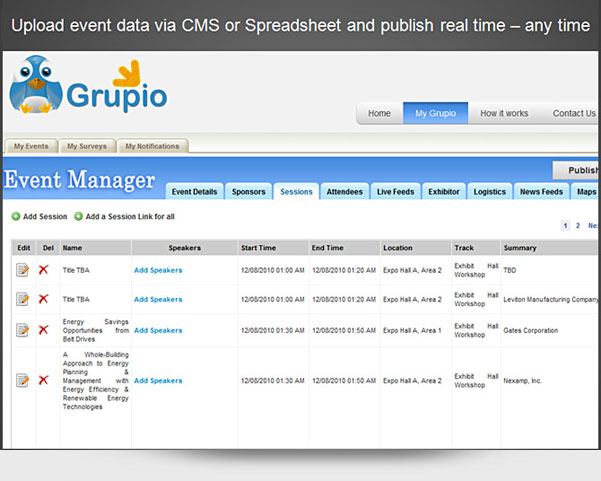Open the Event Details tab

click(x=194, y=192)
